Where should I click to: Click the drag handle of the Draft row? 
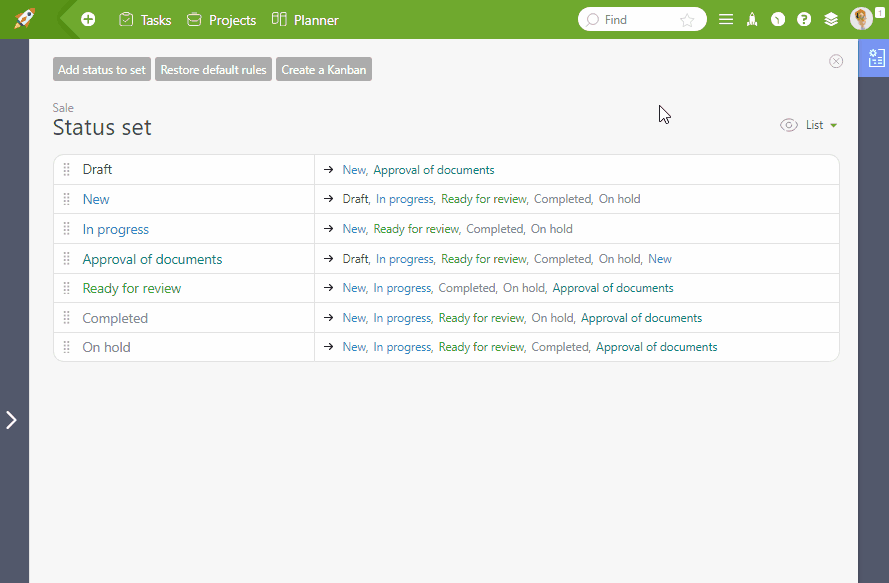[66, 169]
